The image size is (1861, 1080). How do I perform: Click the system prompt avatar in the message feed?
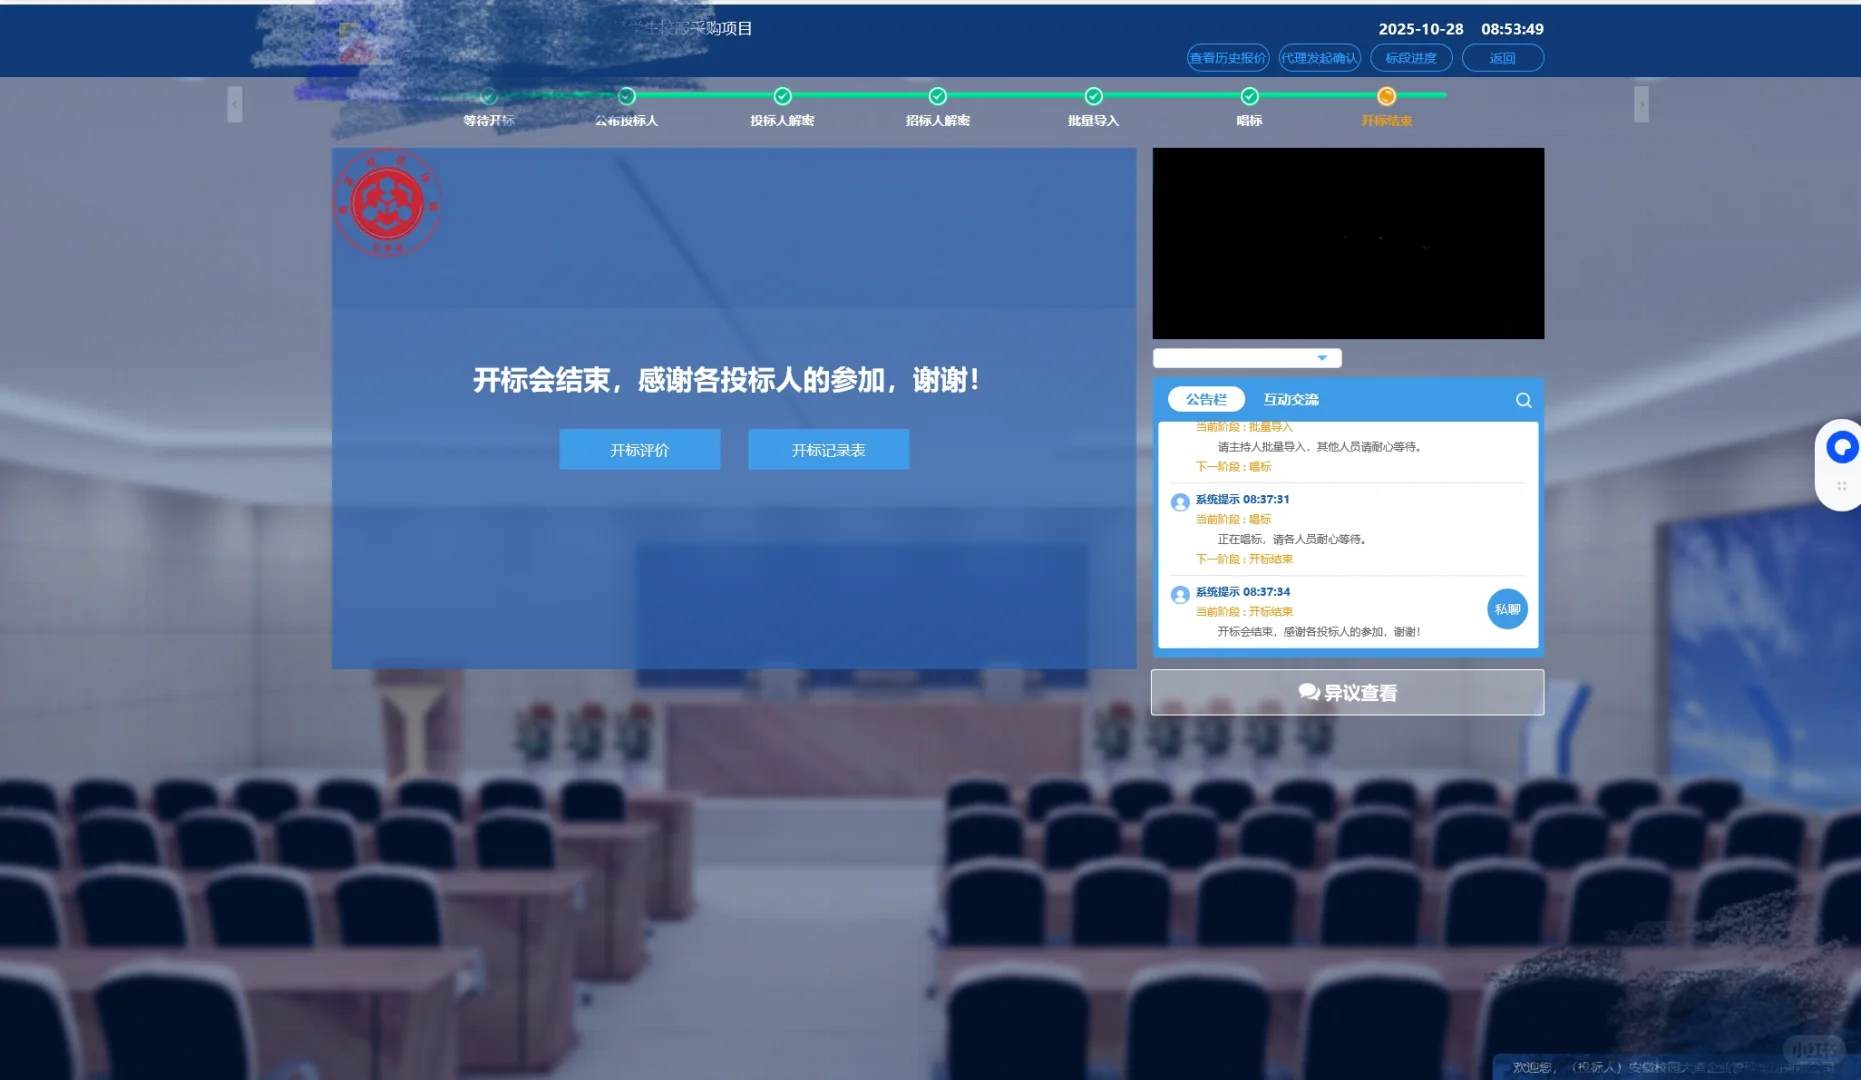[x=1179, y=502]
